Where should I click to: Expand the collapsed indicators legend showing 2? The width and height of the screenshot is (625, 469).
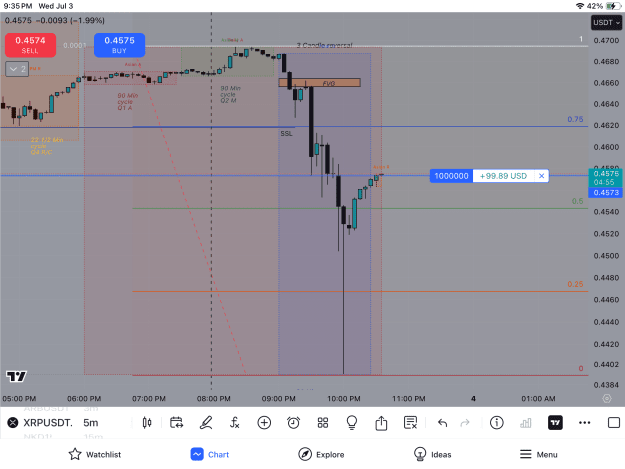point(17,69)
